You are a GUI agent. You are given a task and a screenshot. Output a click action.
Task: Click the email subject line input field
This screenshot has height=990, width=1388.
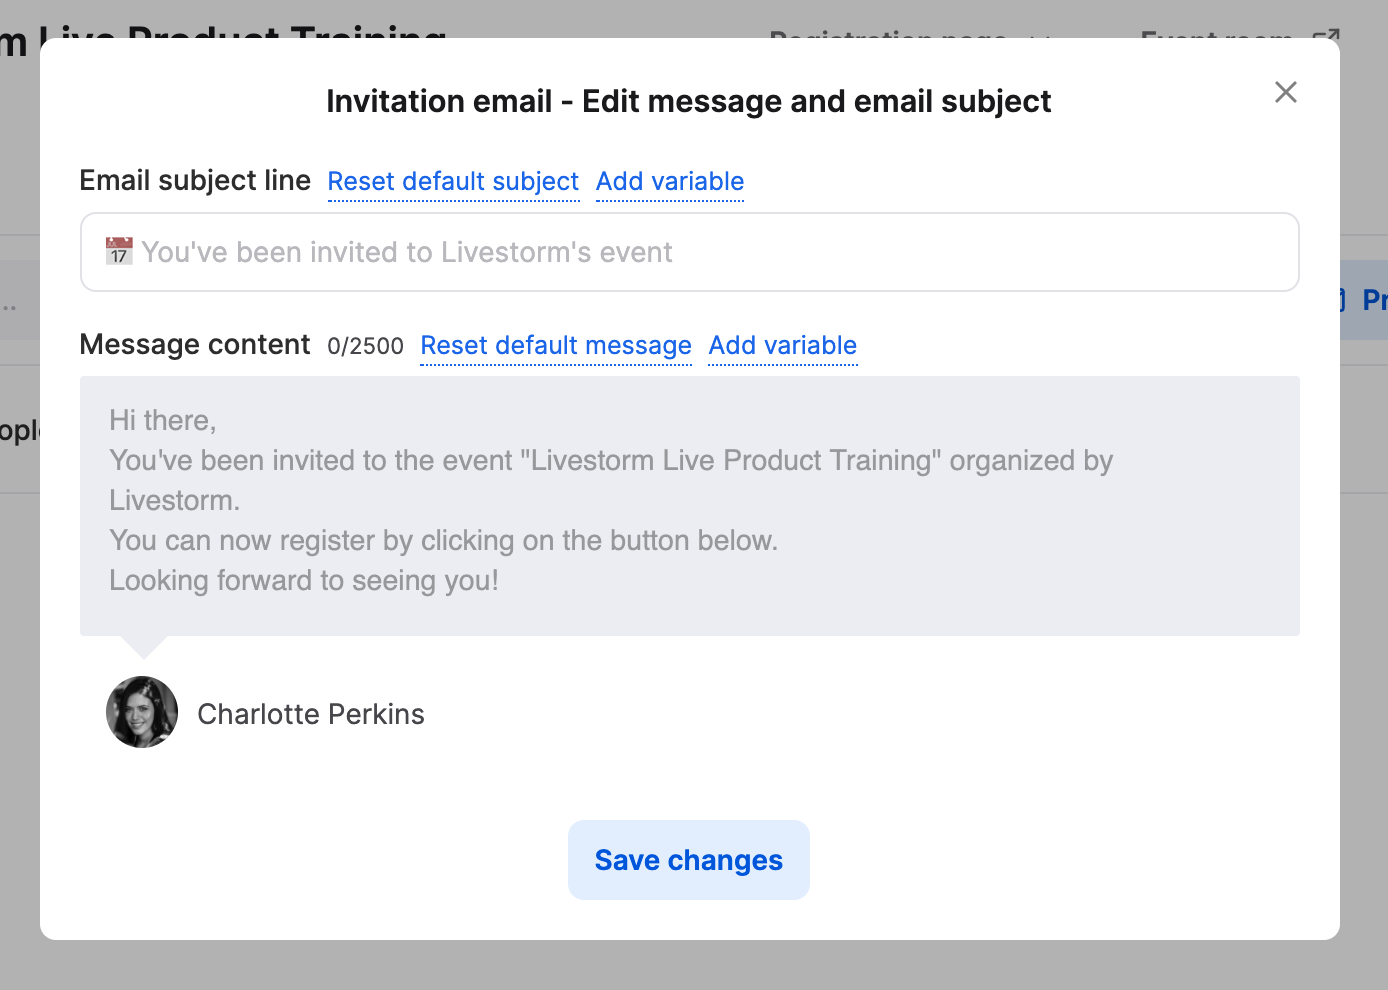pyautogui.click(x=689, y=251)
